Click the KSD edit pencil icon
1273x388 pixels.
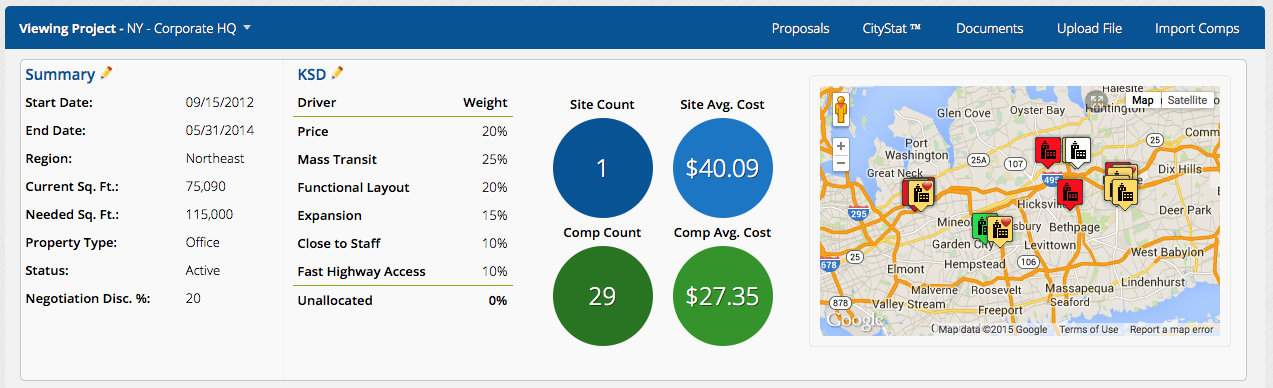click(x=338, y=73)
